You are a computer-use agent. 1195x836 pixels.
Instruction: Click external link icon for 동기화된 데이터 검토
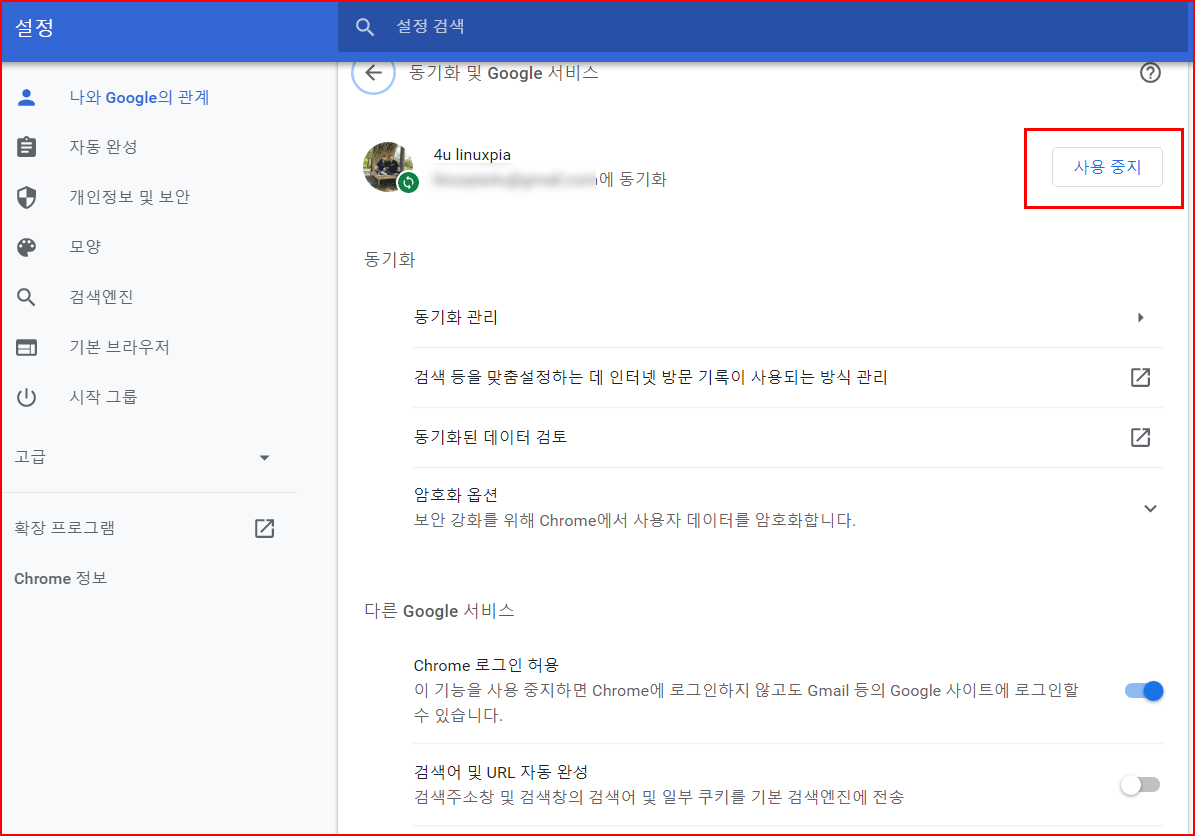coord(1140,437)
